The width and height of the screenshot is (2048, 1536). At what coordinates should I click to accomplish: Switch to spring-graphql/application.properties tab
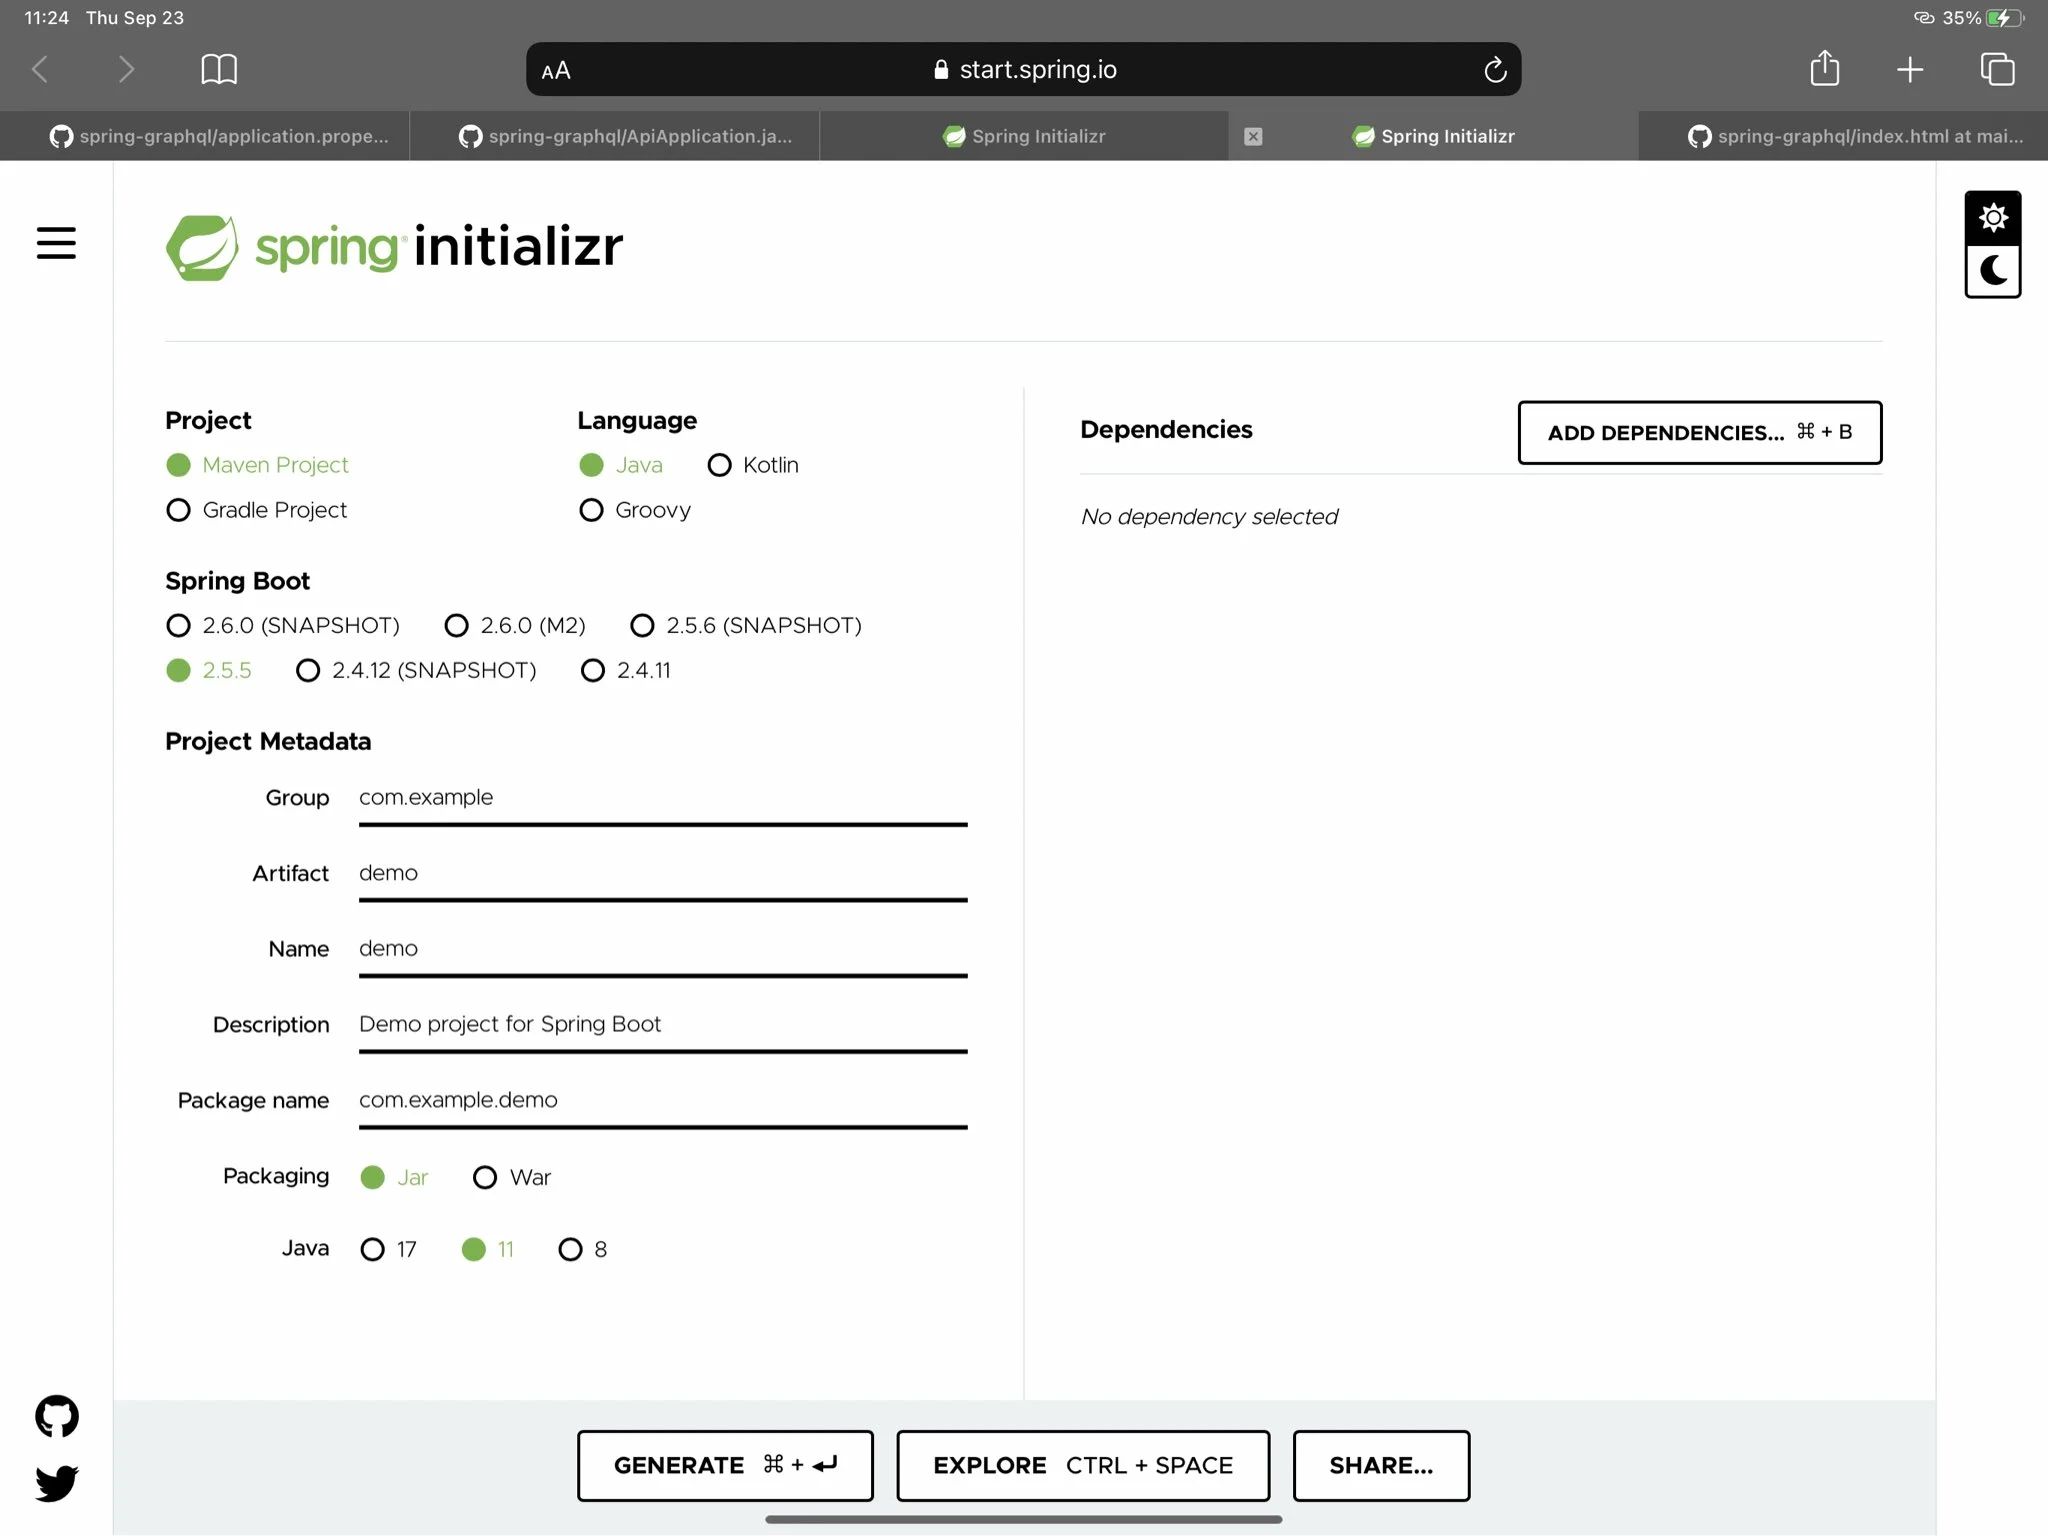click(205, 136)
